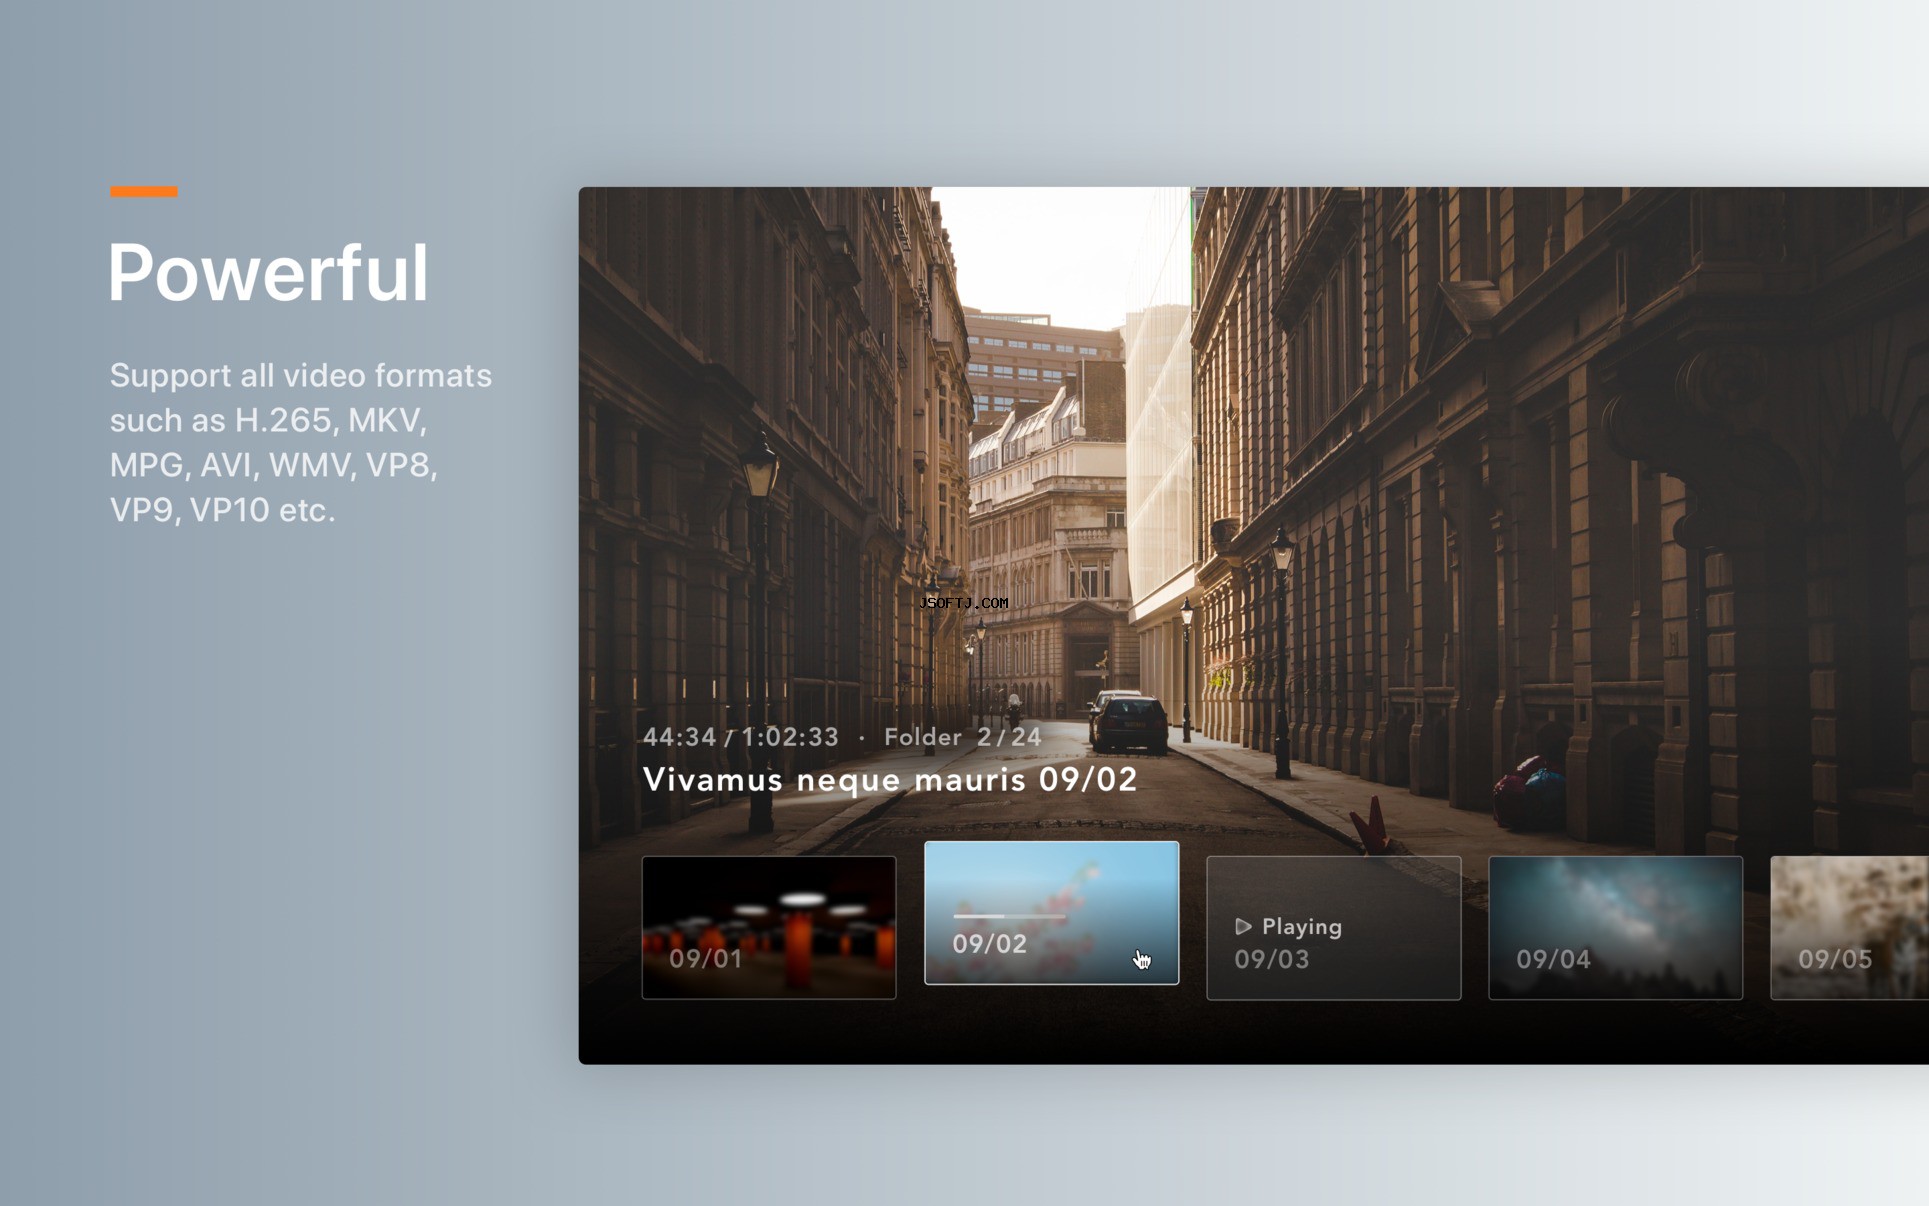Click the Powerful heading

(x=268, y=272)
